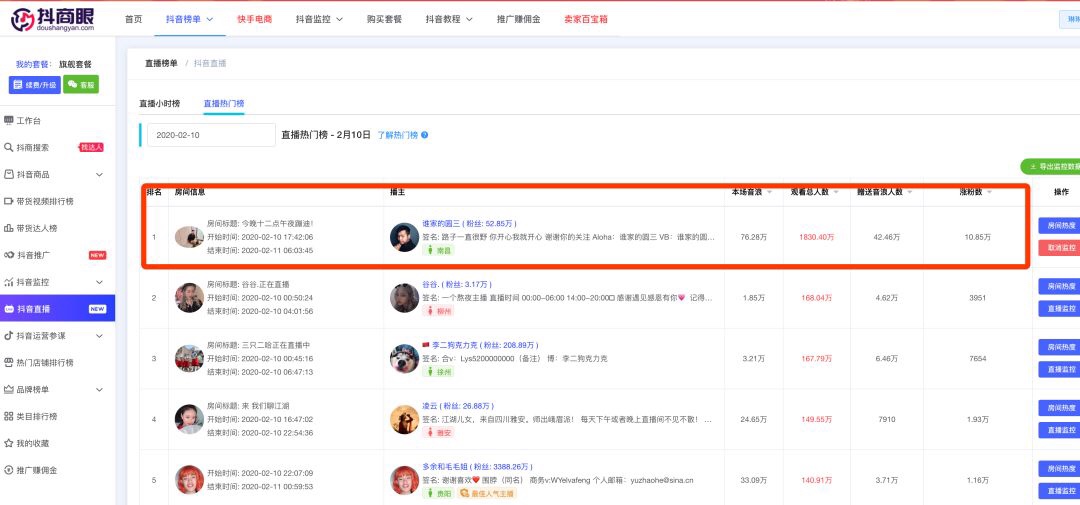
Task: Click the help question-mark icon beside 了解热门榜
Action: [424, 135]
